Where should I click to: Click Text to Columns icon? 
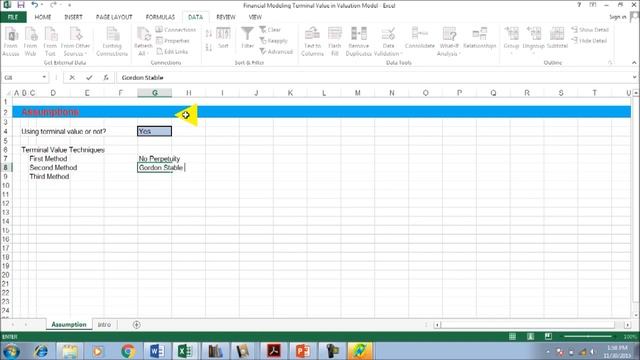coord(312,42)
